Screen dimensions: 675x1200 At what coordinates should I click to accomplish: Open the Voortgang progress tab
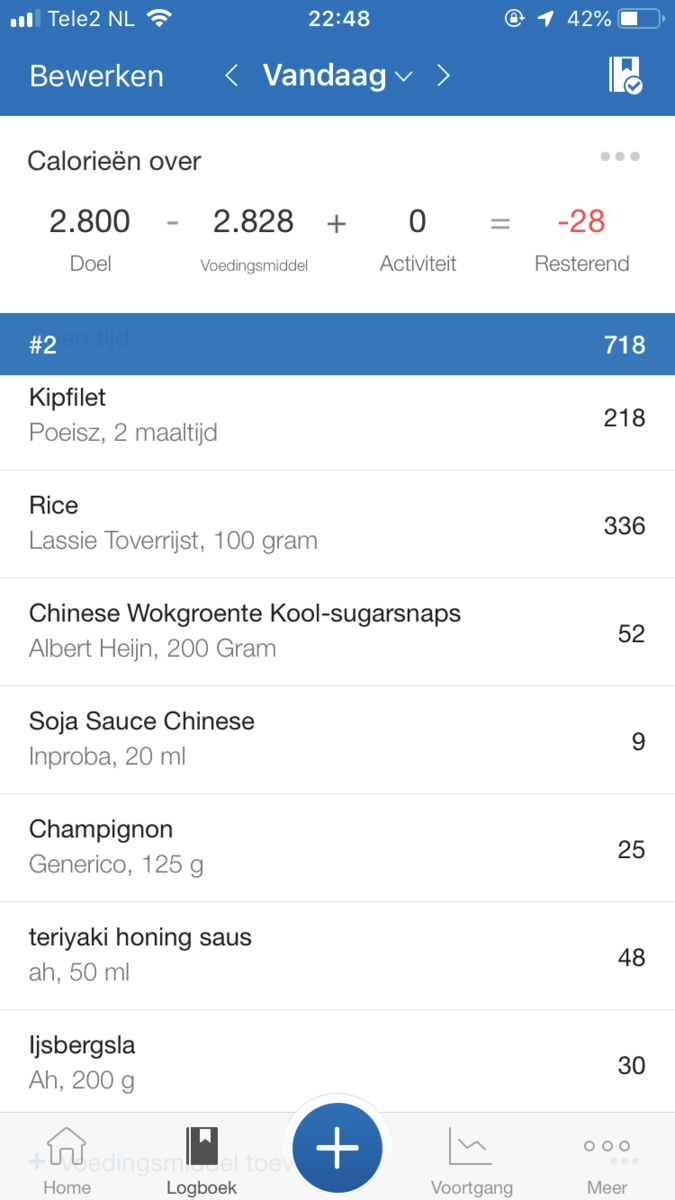(471, 1160)
